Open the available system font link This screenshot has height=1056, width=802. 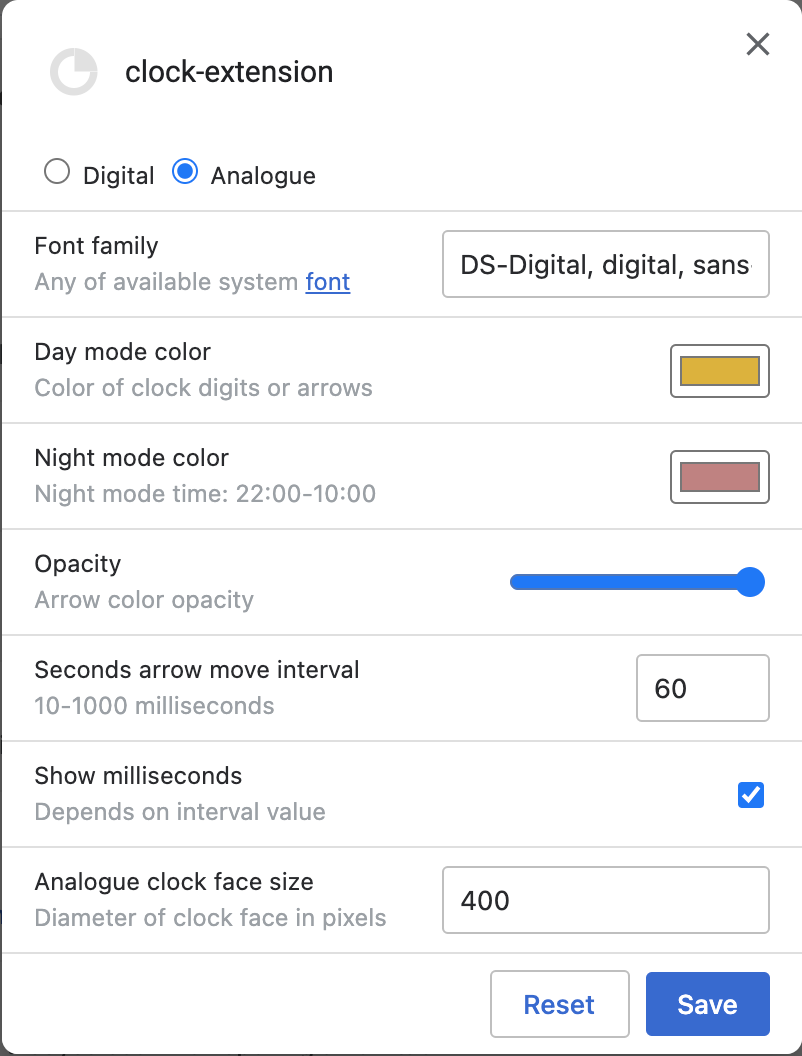pyautogui.click(x=328, y=282)
